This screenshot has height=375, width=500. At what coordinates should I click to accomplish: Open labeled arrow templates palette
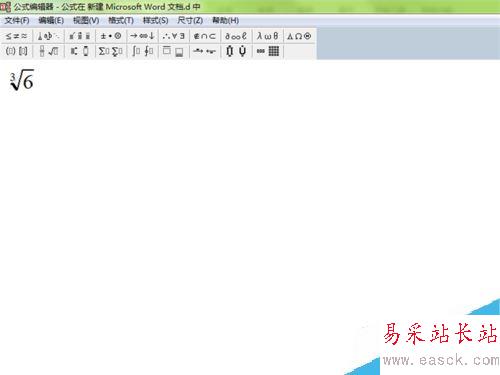tap(205, 51)
